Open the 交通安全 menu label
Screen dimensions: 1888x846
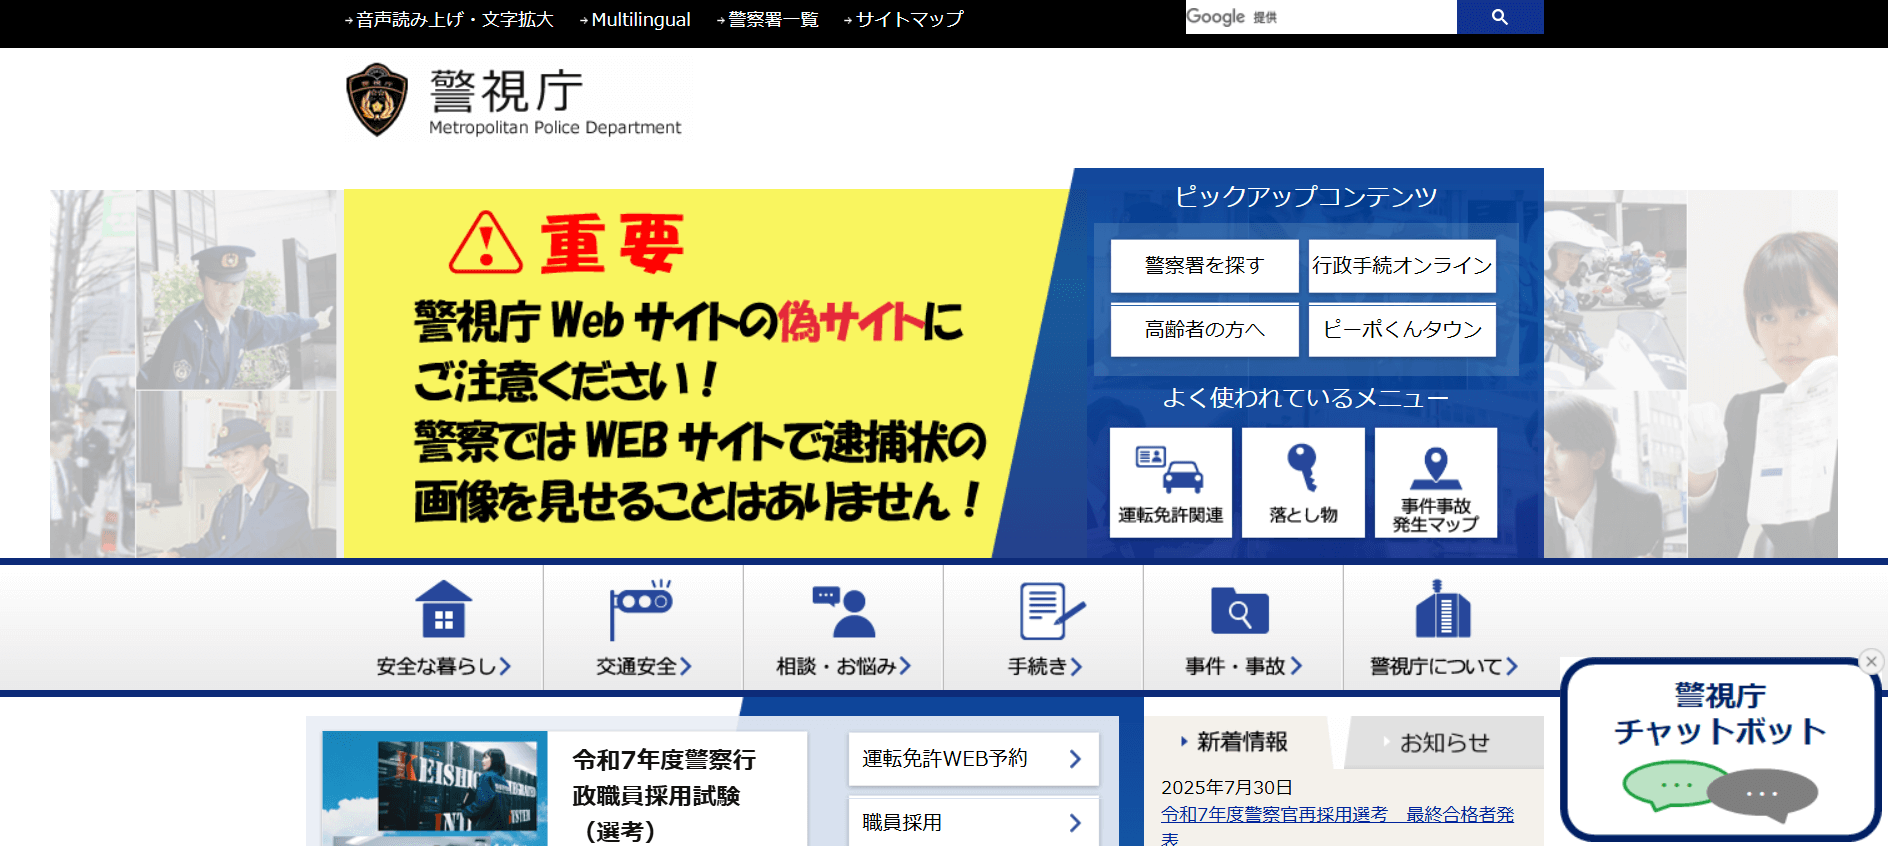[x=643, y=666]
